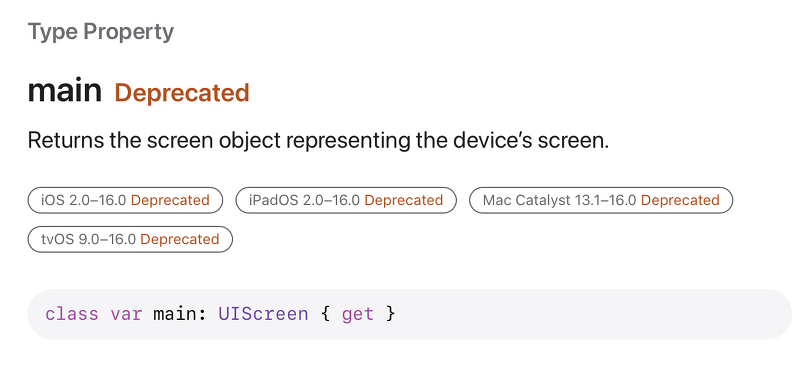Viewport: 800px width, 365px height.
Task: Click the opening brace in code declaration
Action: coord(326,313)
